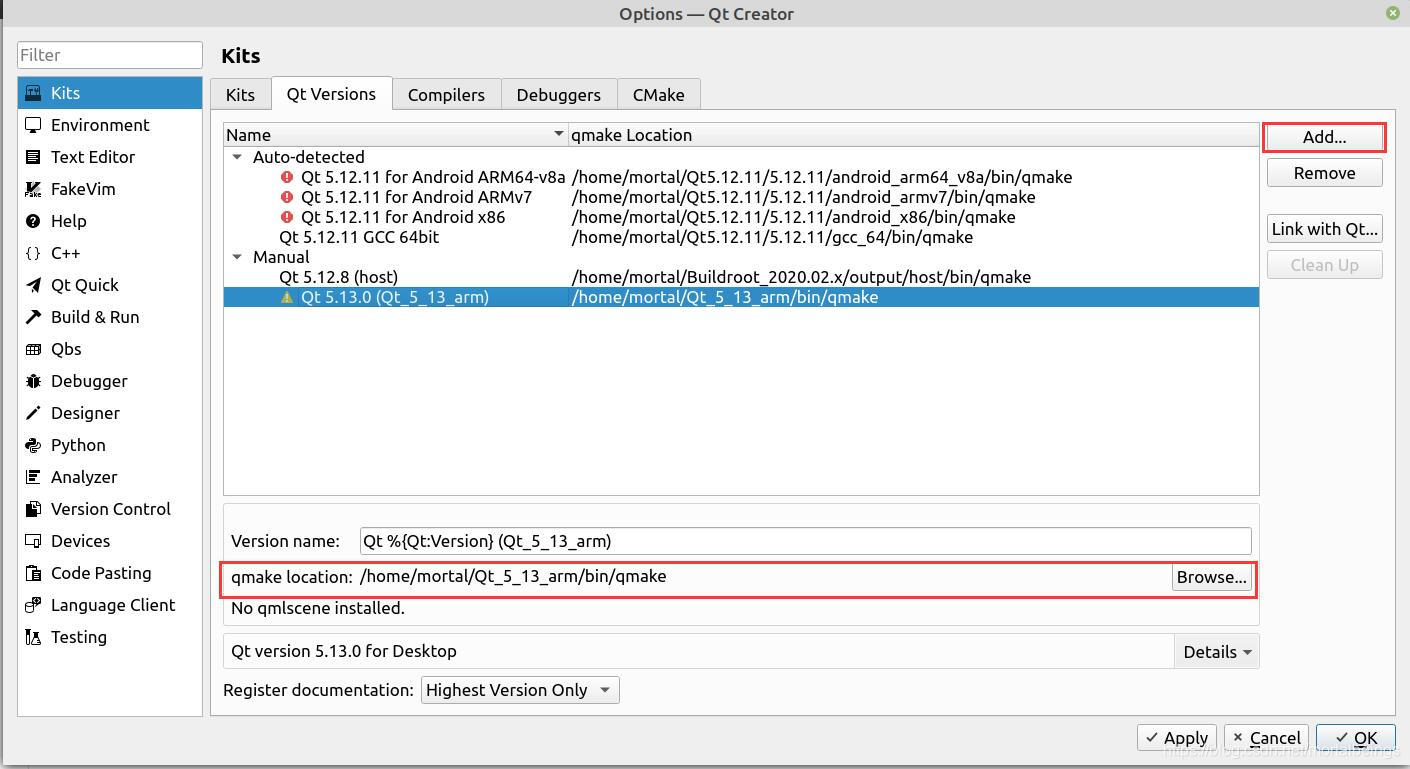Click error icon beside Android ARMv7 entry
This screenshot has width=1410, height=769.
click(x=287, y=197)
